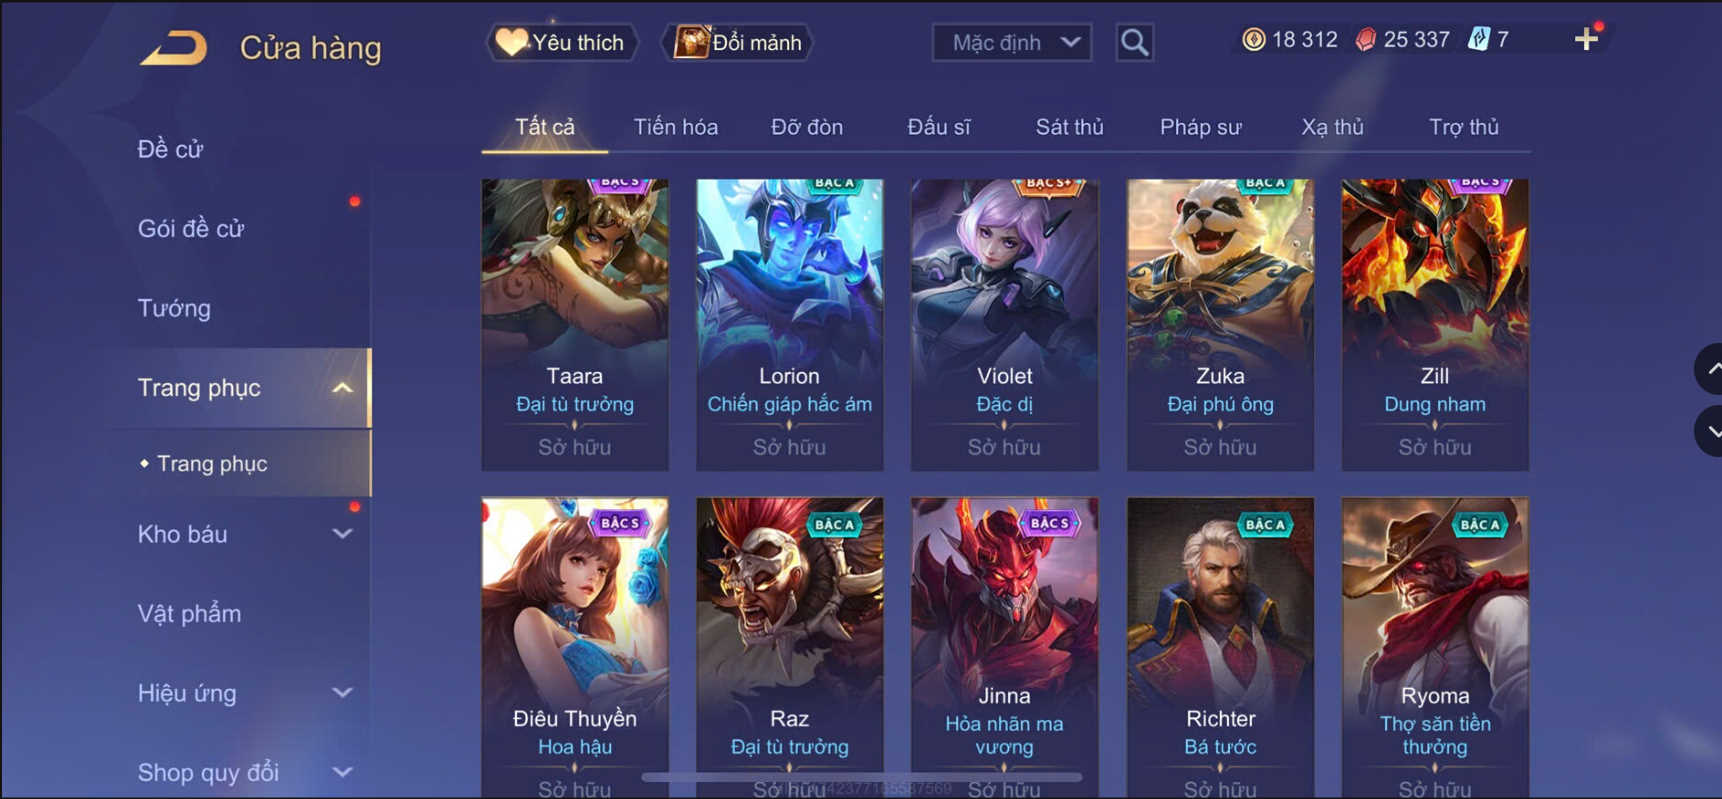1722x799 pixels.
Task: Select the Tiến hóa tab
Action: tap(675, 127)
